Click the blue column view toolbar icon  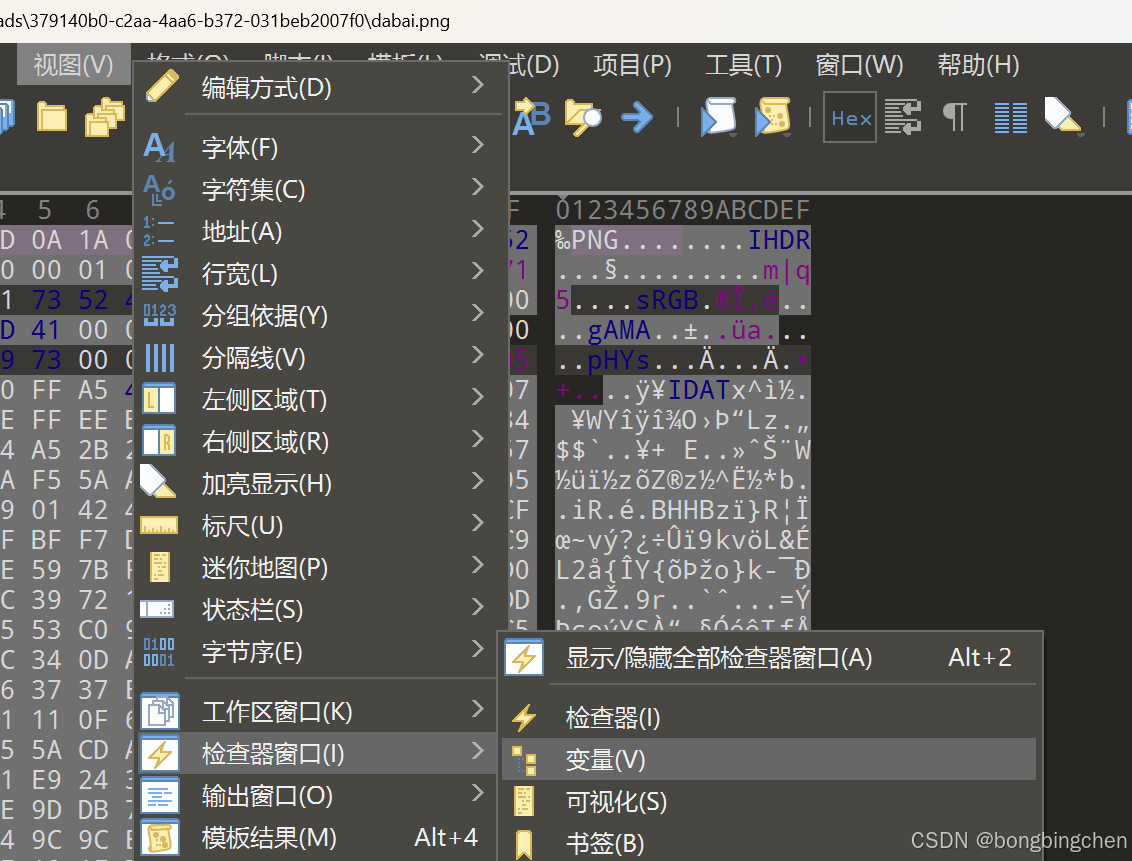[1010, 117]
